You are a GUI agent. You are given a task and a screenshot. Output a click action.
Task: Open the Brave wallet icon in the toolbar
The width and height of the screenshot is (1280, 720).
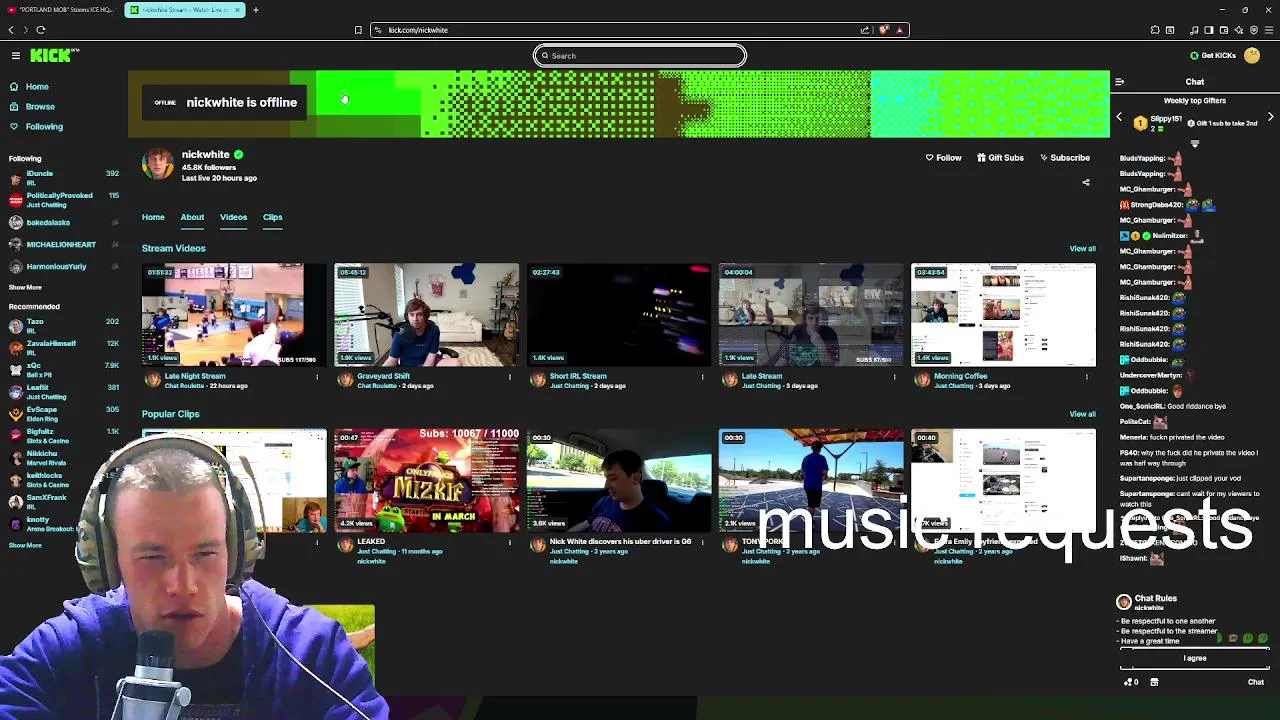(1224, 30)
